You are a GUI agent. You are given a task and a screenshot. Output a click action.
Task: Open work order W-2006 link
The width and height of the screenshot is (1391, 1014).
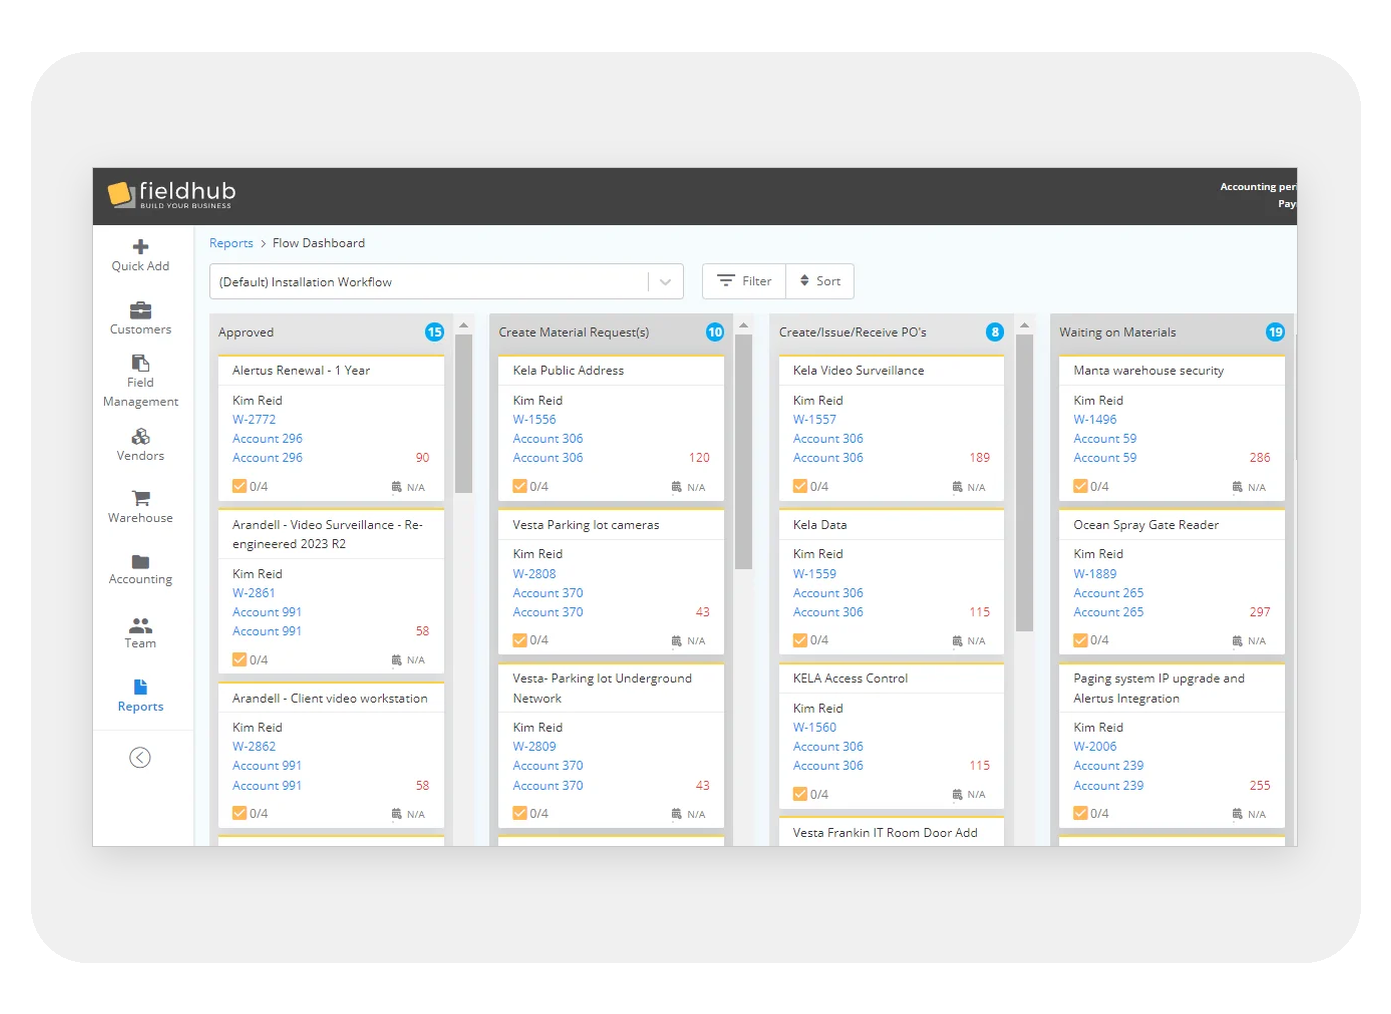(x=1095, y=747)
